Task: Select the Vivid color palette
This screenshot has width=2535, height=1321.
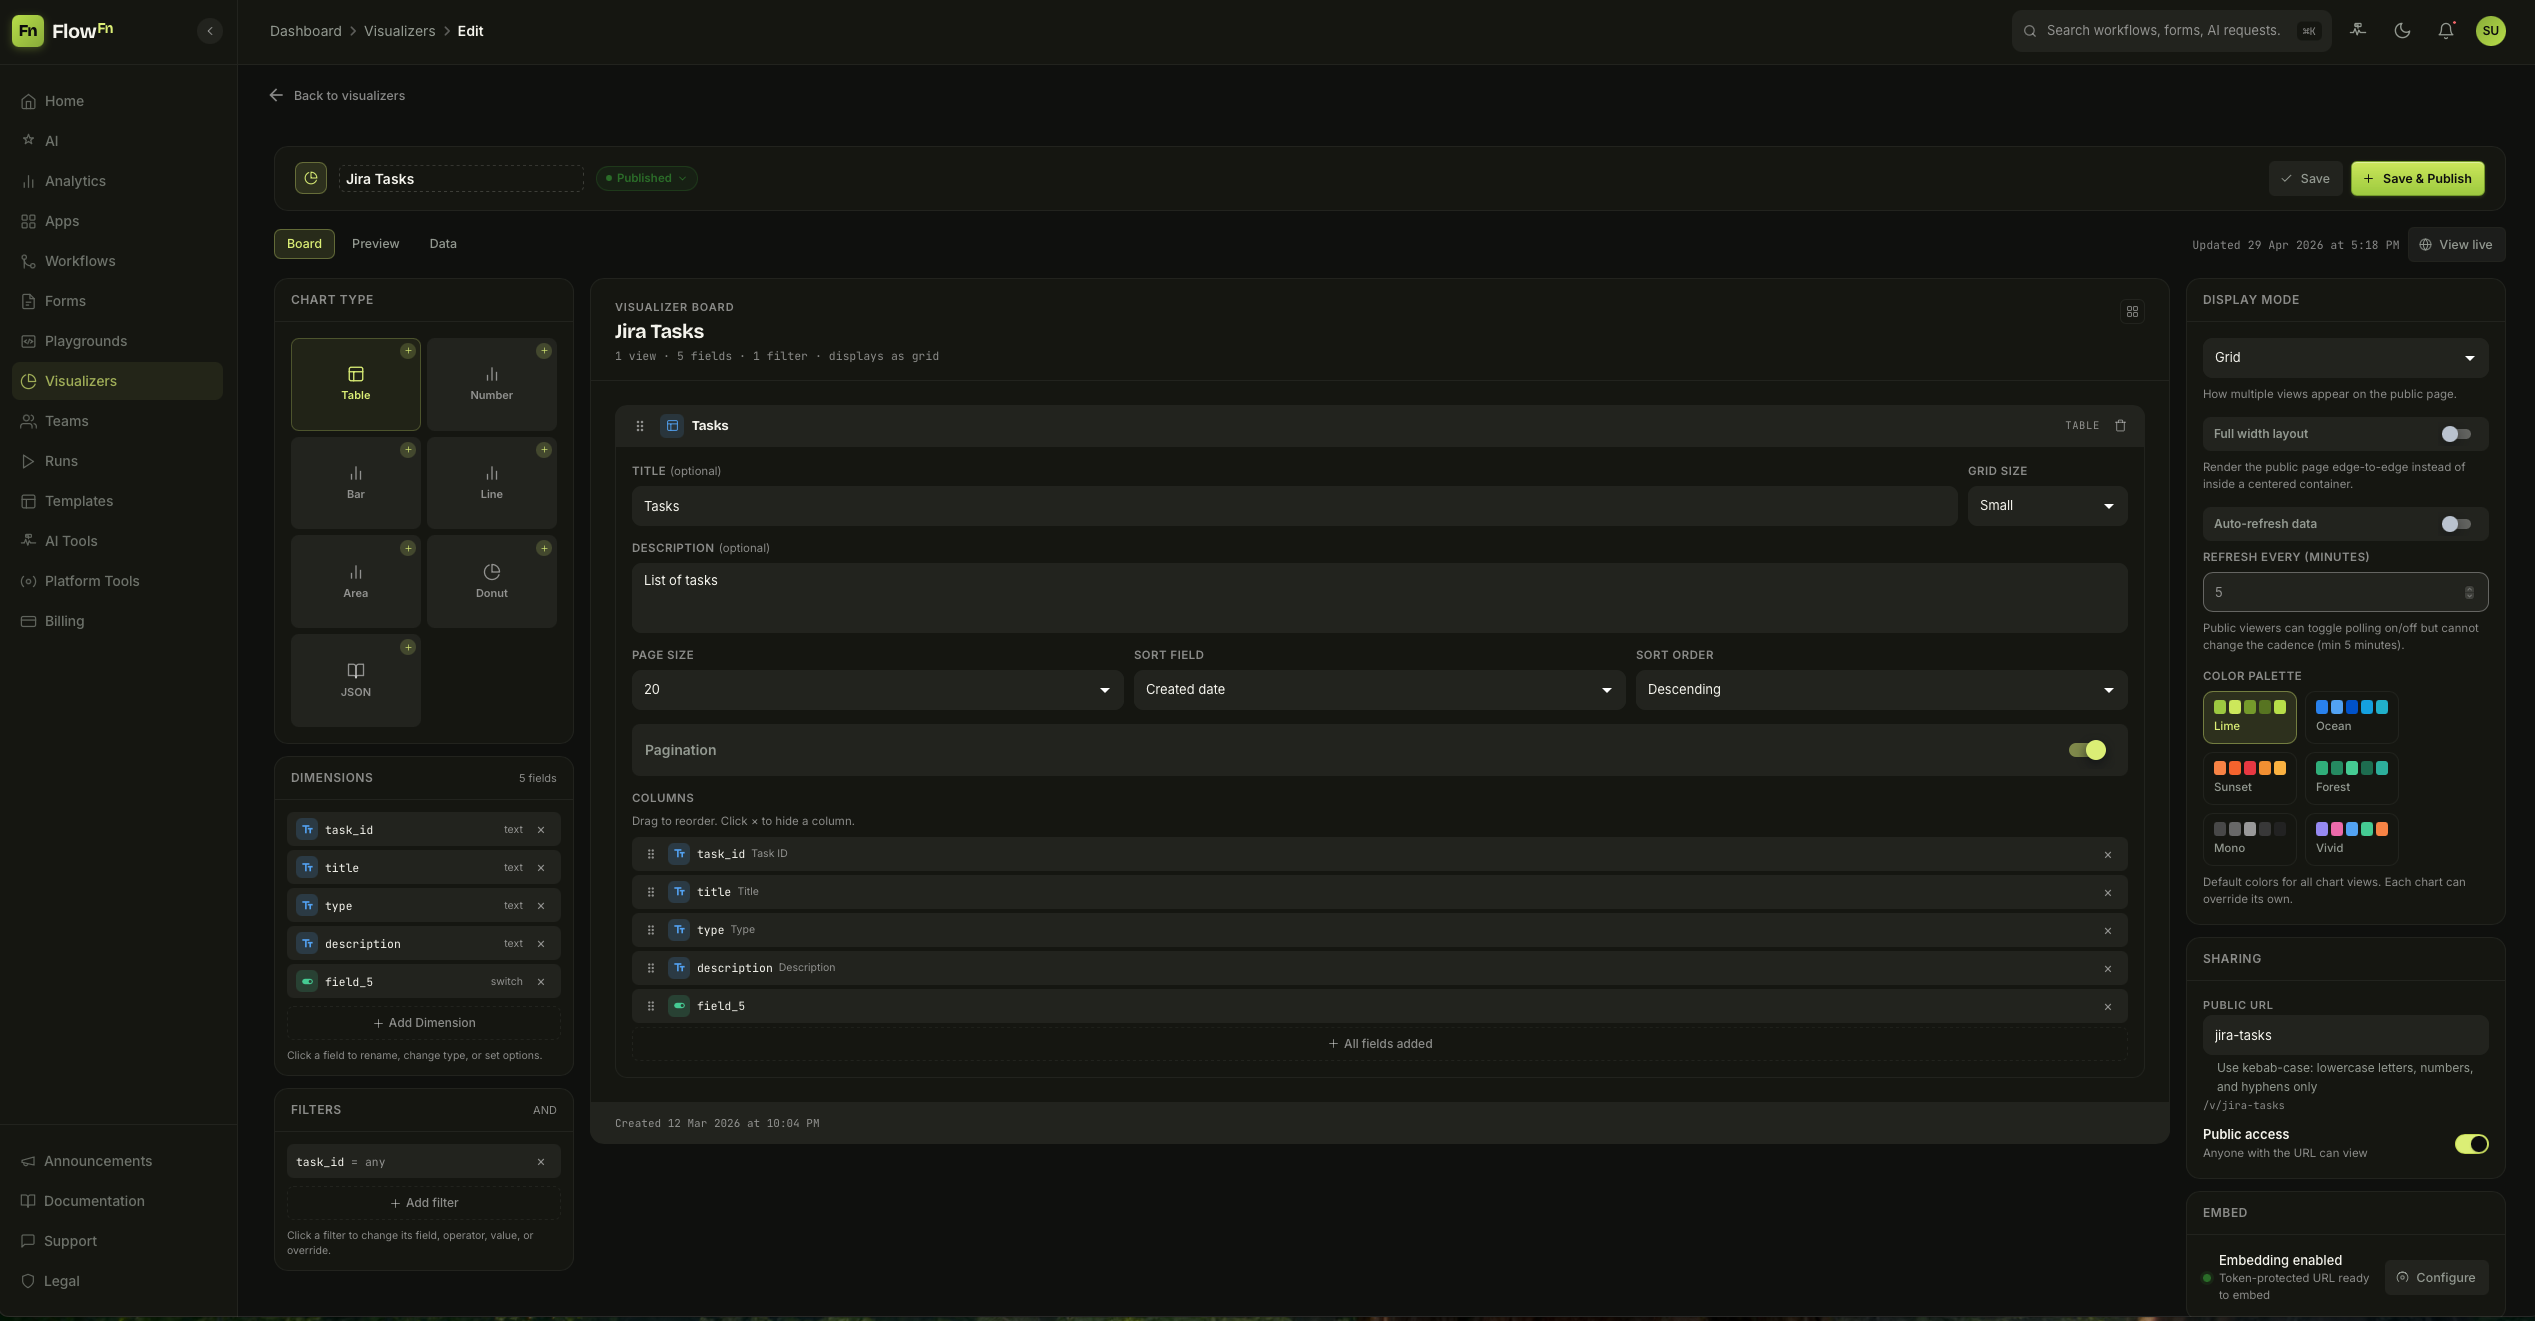Action: coord(2351,839)
